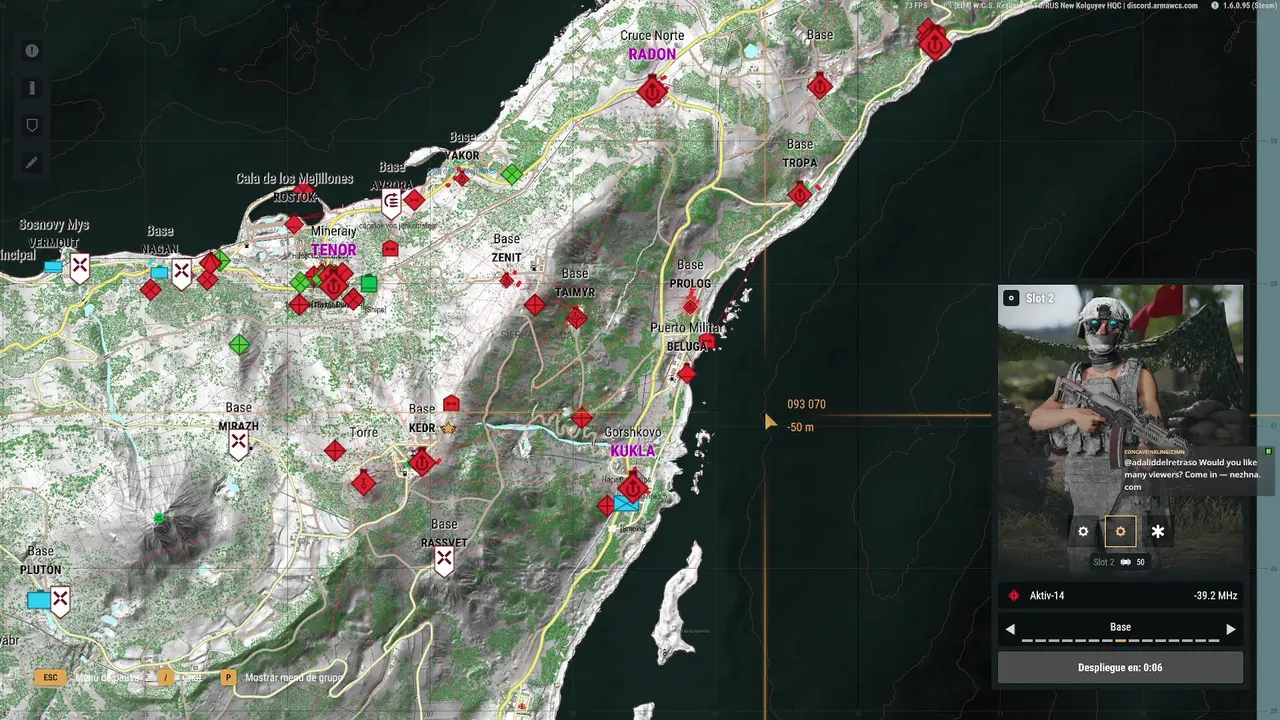Click the PROLOG red base marker
Viewport: 1280px width, 720px height.
coord(691,306)
